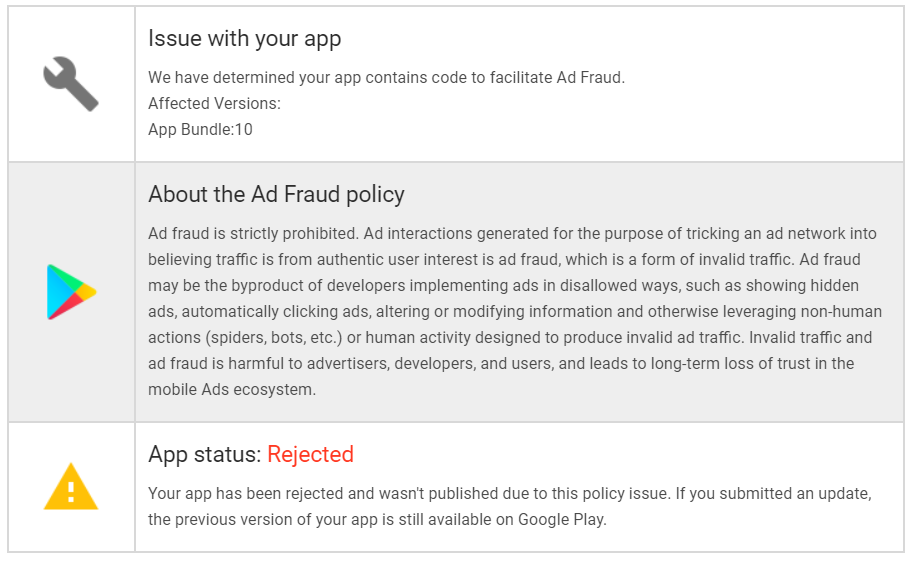Screen dimensions: 911x564
Task: Click the wrench icon
Action: [x=71, y=83]
